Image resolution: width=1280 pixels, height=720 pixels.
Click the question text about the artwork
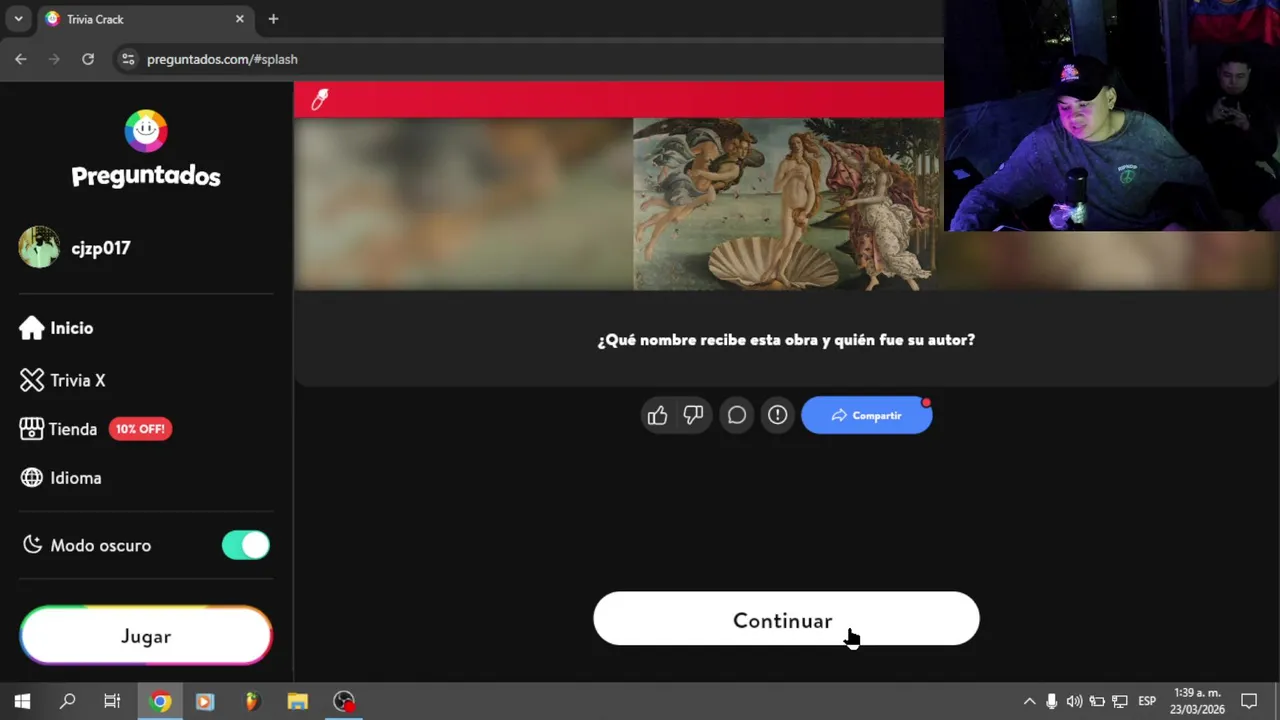(x=786, y=340)
